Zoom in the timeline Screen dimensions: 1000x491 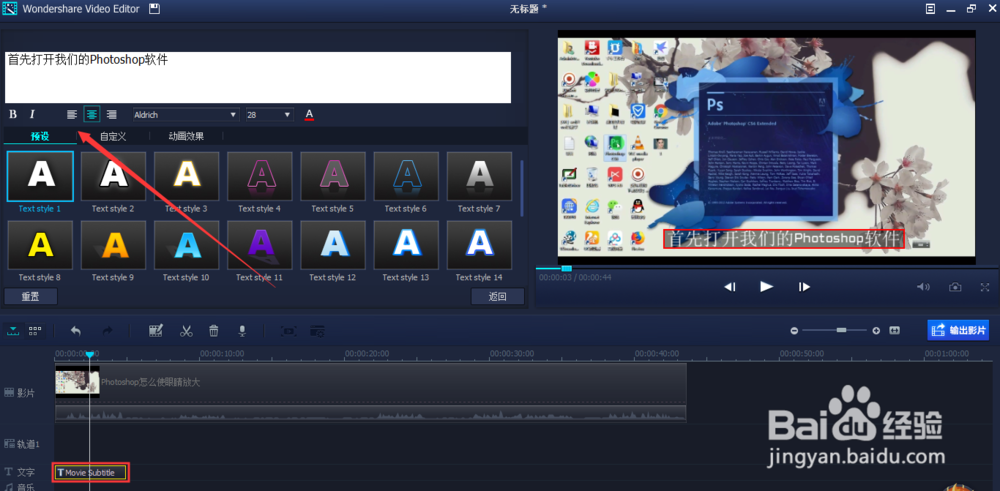(876, 330)
